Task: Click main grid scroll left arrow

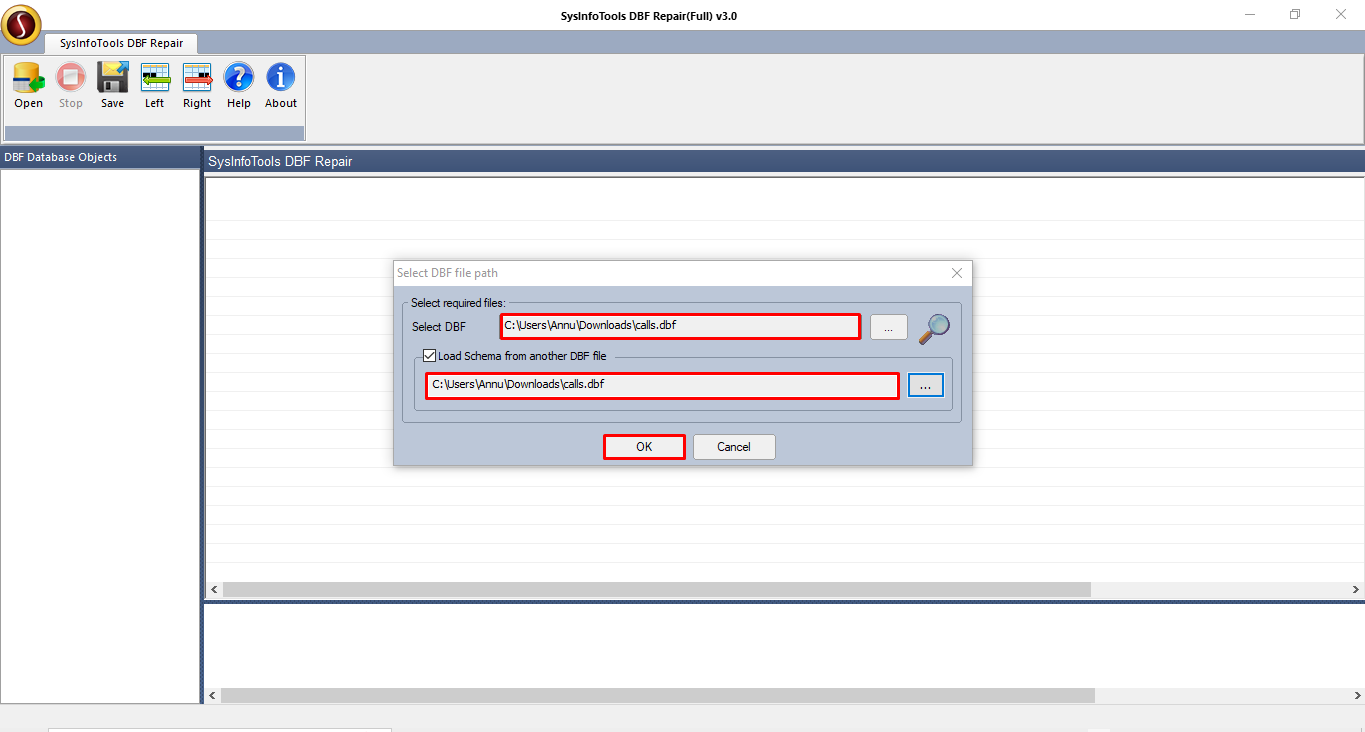Action: tap(213, 590)
